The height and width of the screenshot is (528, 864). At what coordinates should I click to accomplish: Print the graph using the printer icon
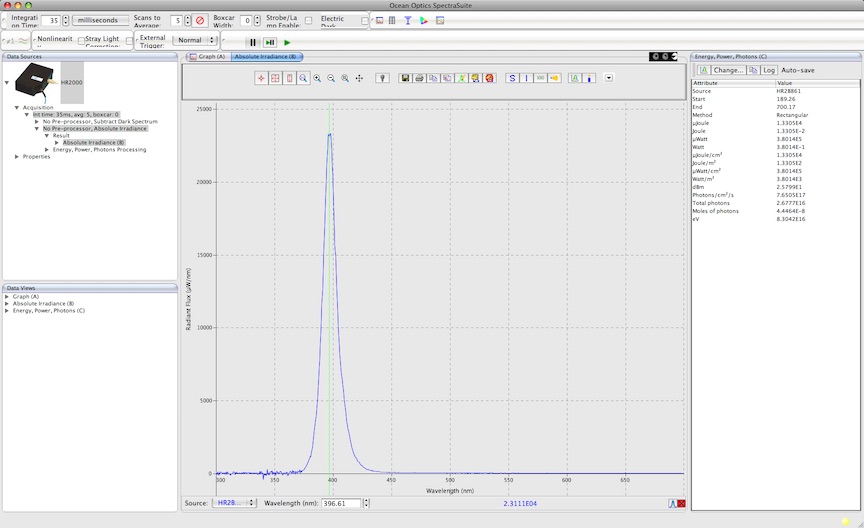419,78
